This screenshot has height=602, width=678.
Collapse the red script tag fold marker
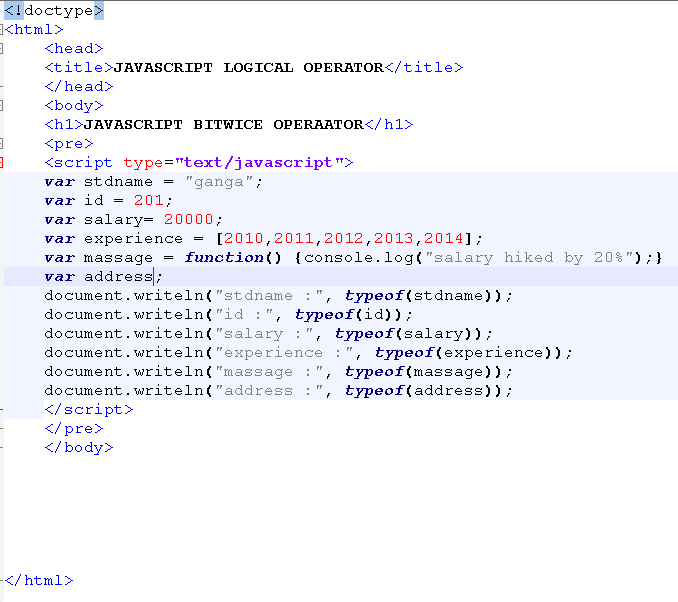pos(2,162)
